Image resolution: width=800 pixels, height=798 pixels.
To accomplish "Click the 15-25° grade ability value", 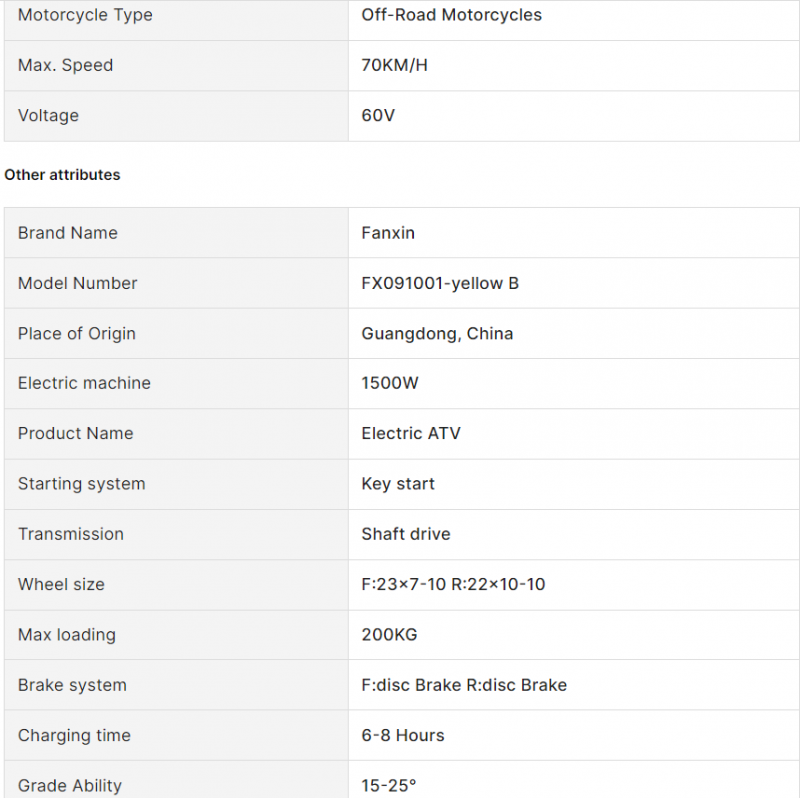I will click(389, 785).
